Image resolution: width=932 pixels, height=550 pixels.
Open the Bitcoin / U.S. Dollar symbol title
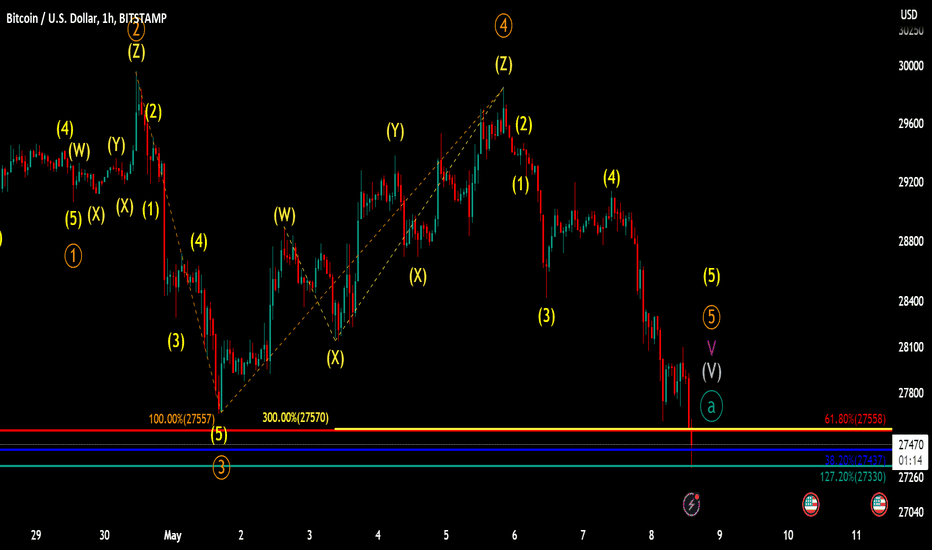coord(86,18)
